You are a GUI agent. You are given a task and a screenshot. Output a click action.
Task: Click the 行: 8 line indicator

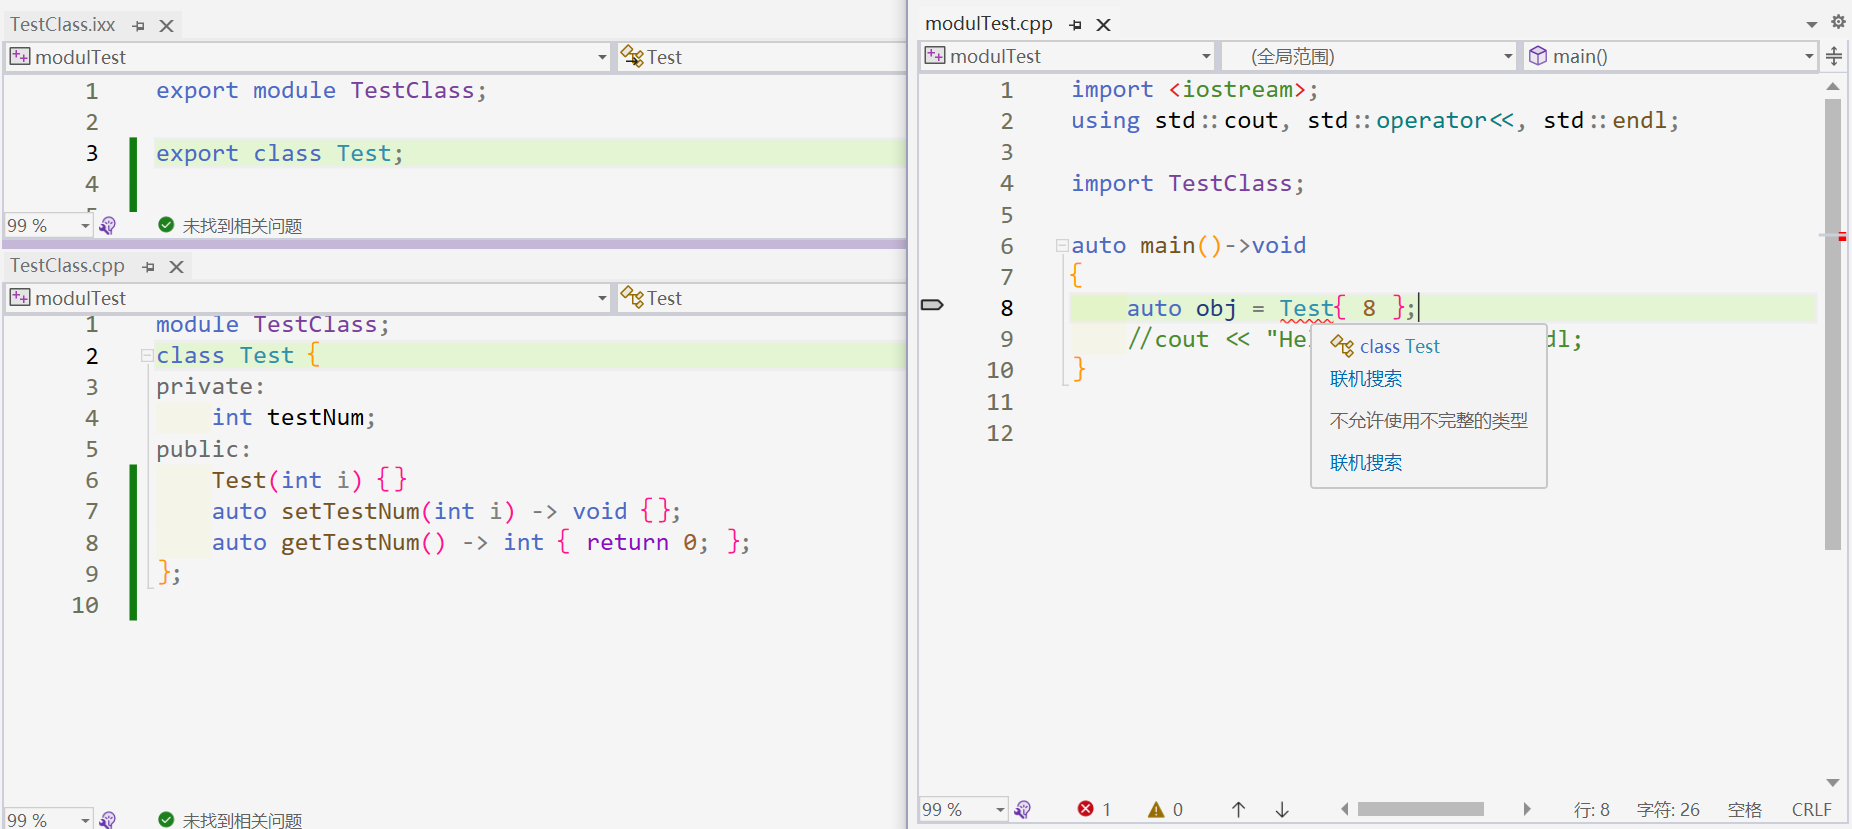[x=1591, y=809]
